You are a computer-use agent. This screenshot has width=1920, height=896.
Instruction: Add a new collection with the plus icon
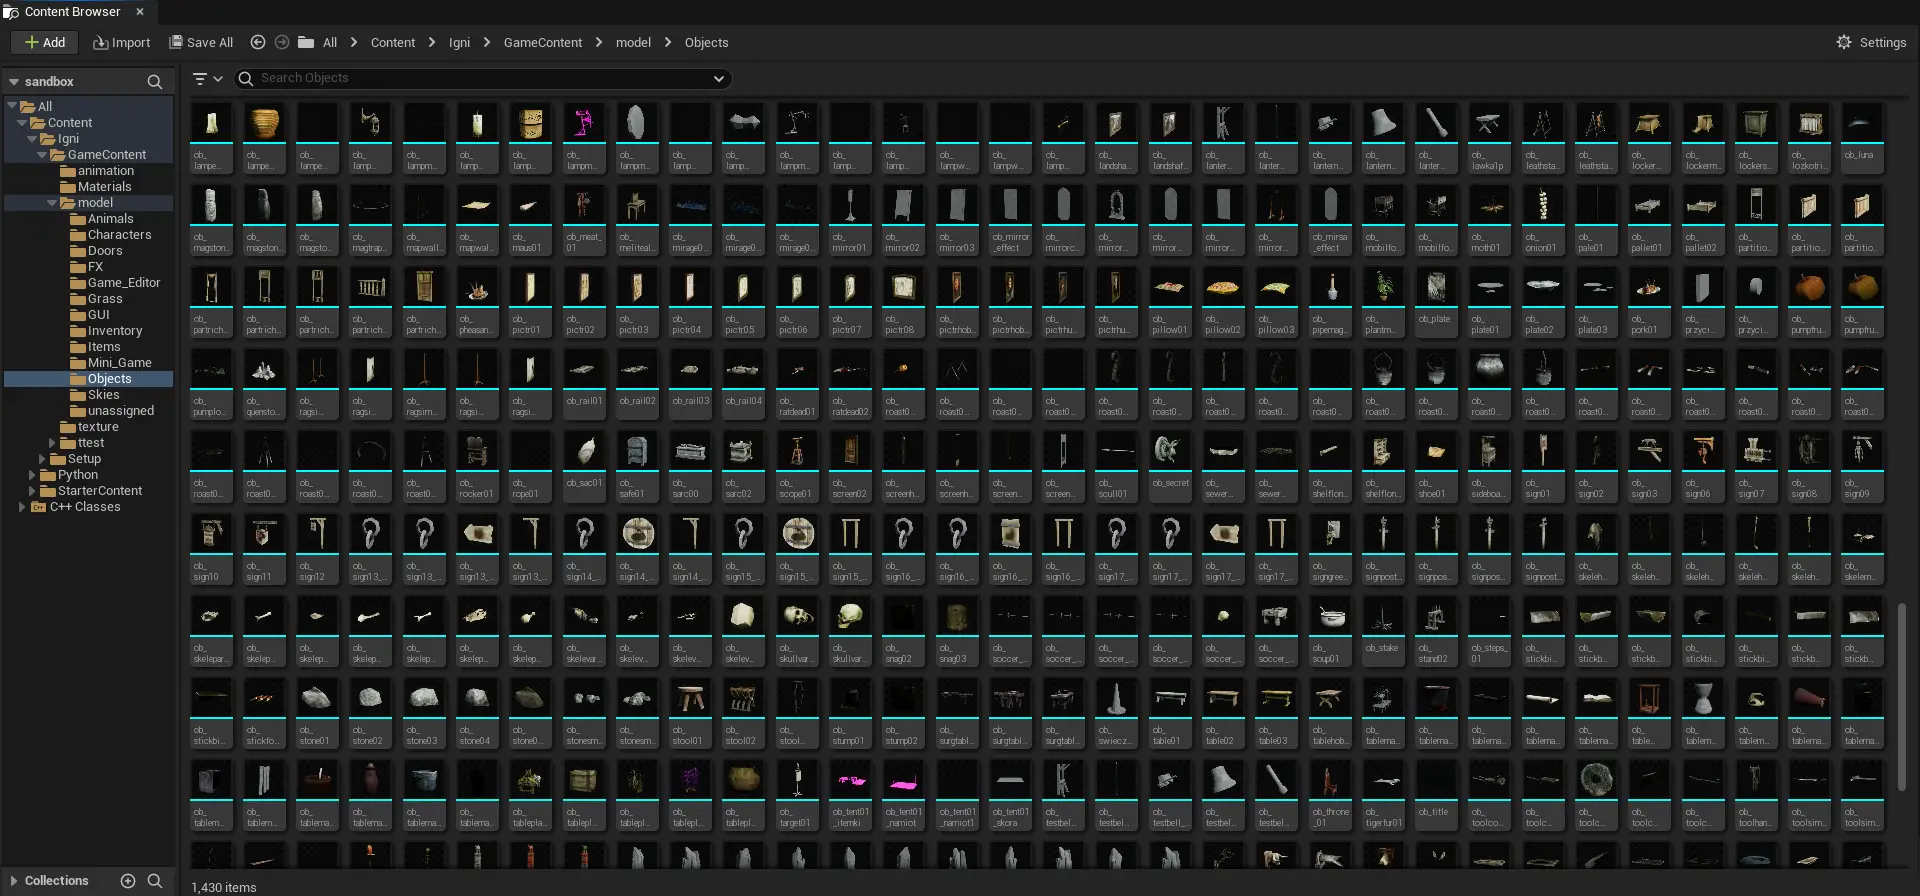[x=128, y=881]
